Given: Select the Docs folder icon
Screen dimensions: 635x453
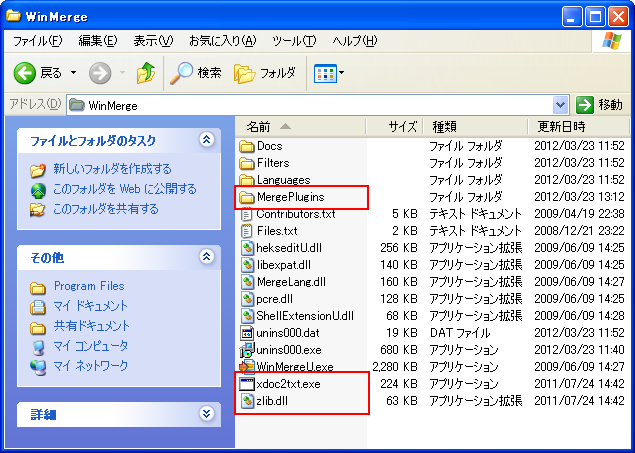Looking at the screenshot, I should 247,146.
